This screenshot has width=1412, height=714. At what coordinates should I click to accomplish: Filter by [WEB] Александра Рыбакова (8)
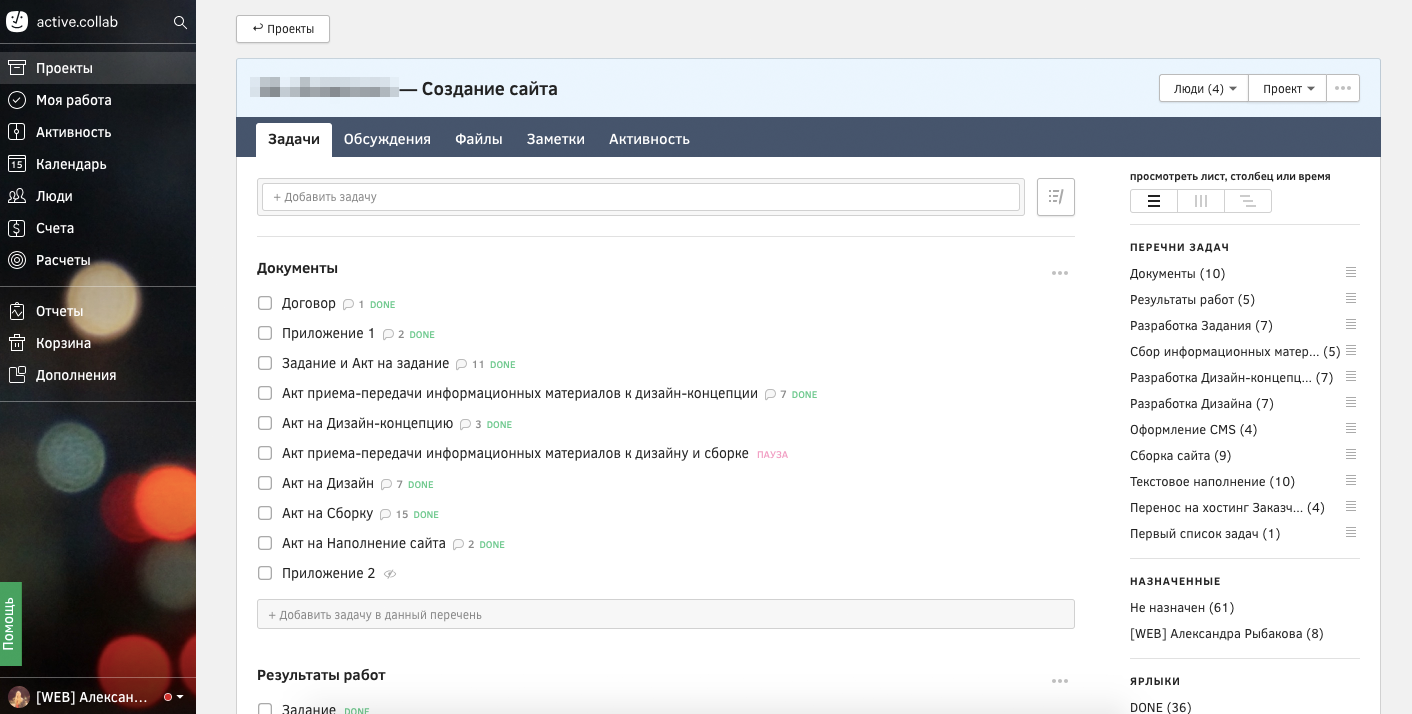[x=1226, y=633]
